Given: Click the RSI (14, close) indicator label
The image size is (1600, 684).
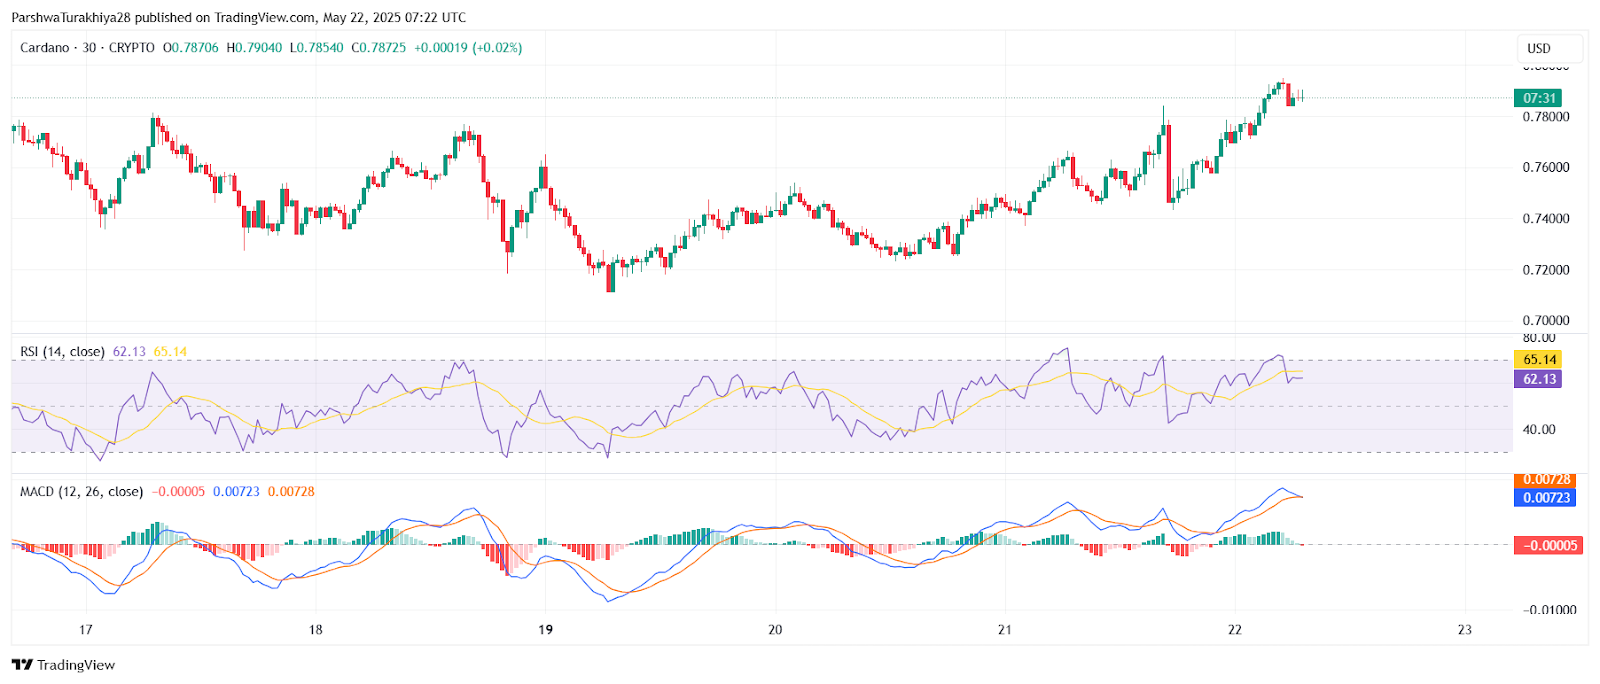Looking at the screenshot, I should pos(62,352).
